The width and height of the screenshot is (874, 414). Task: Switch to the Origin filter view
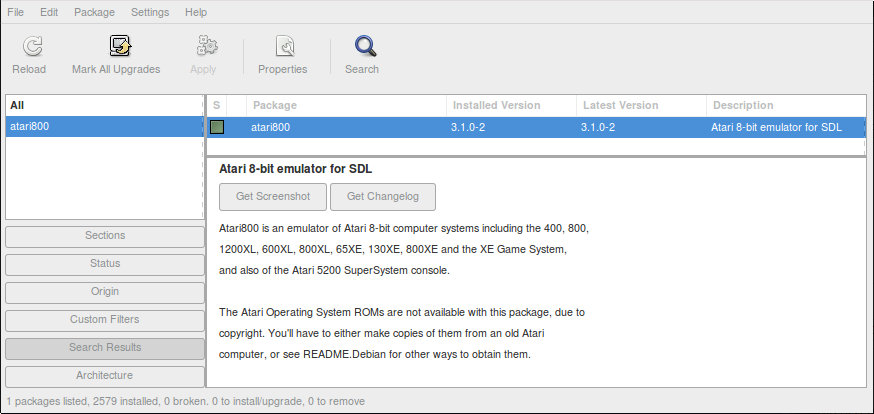[x=104, y=292]
